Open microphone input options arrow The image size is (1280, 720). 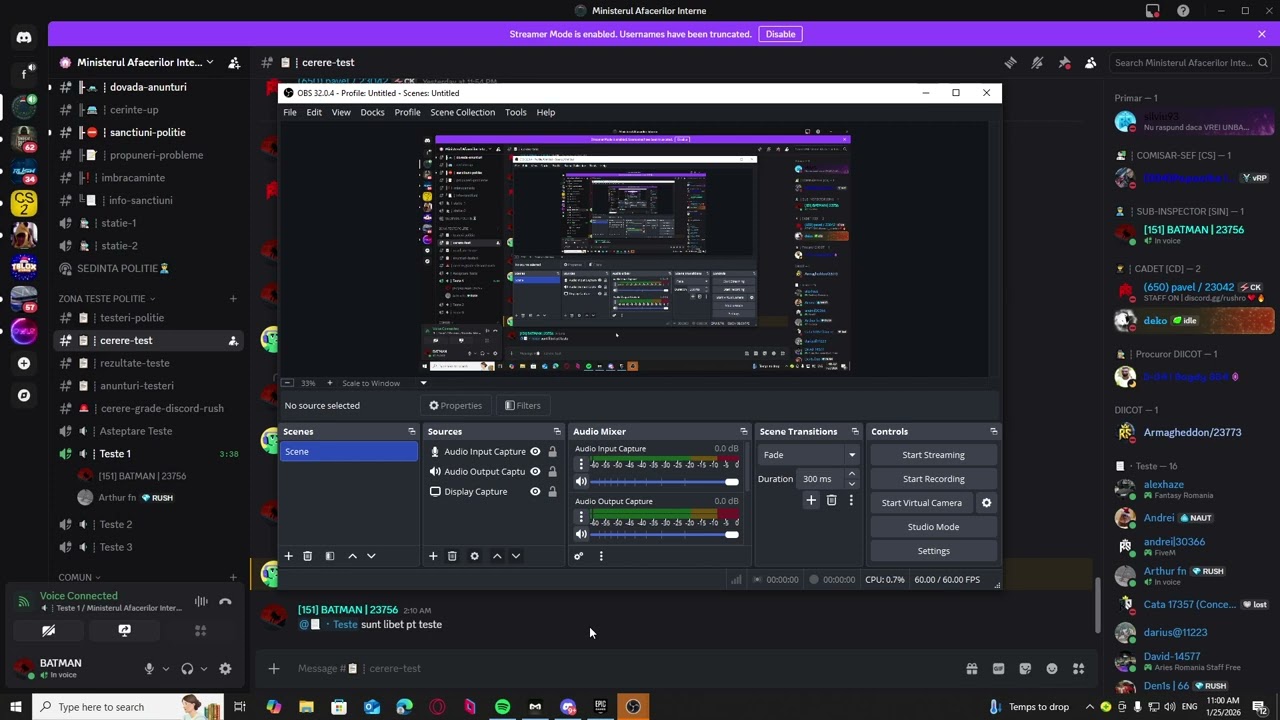point(166,669)
